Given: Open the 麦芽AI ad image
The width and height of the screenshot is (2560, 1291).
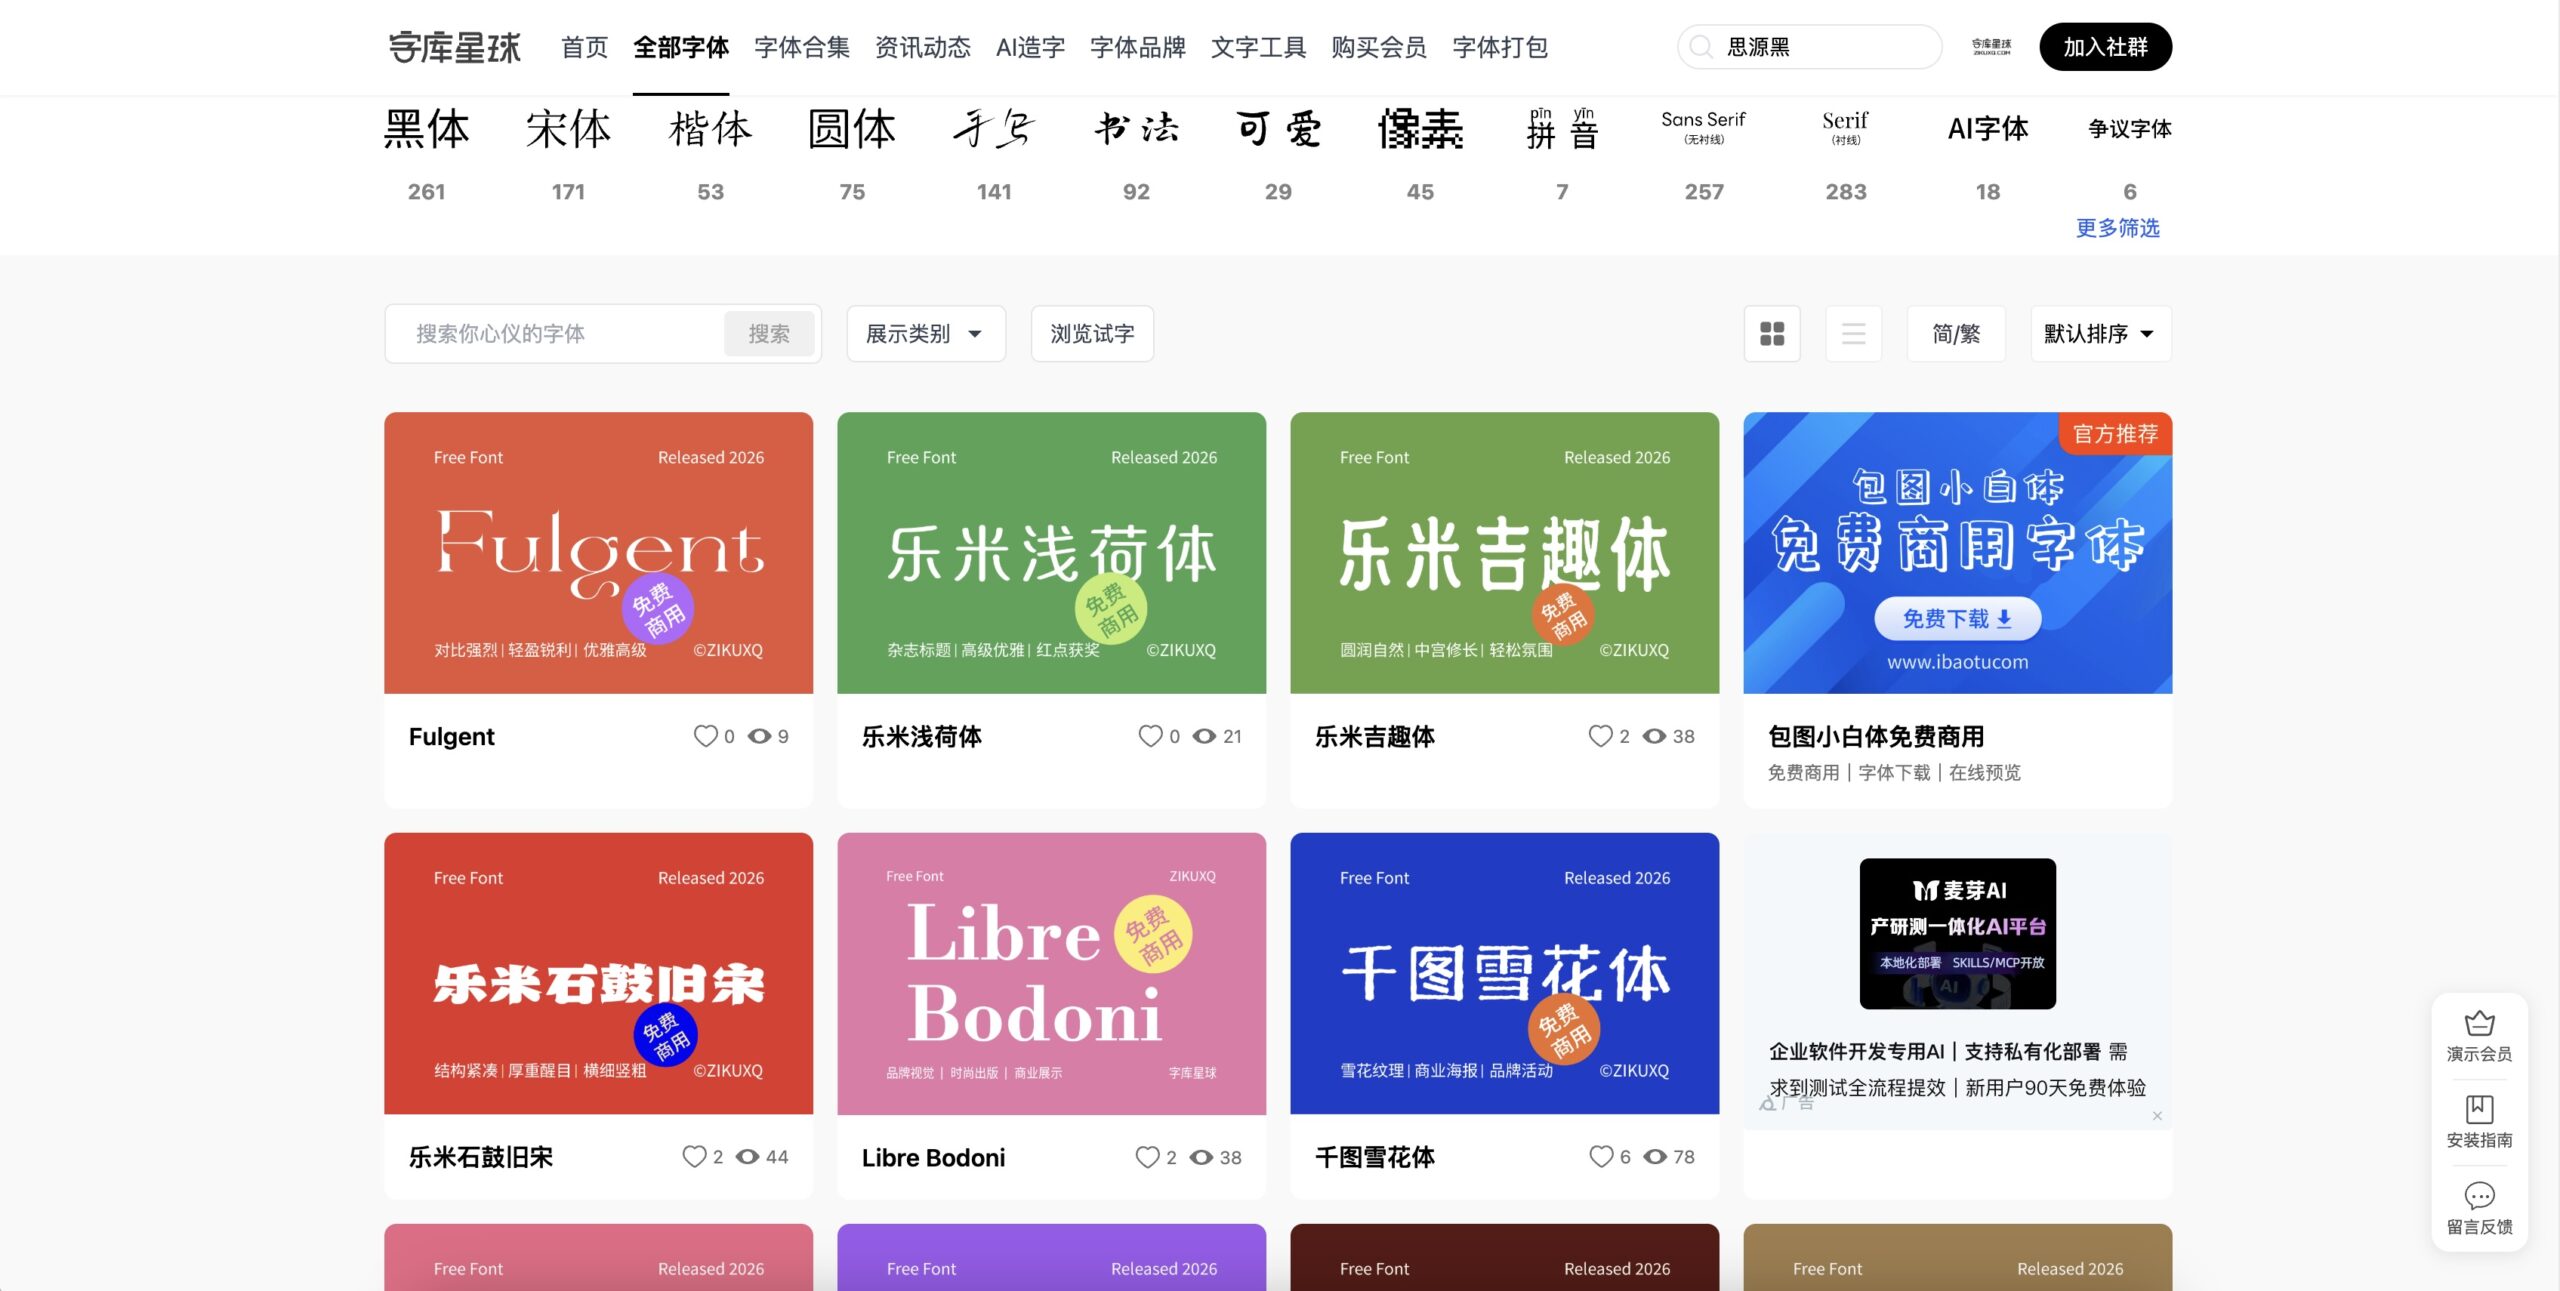Looking at the screenshot, I should [x=1958, y=934].
